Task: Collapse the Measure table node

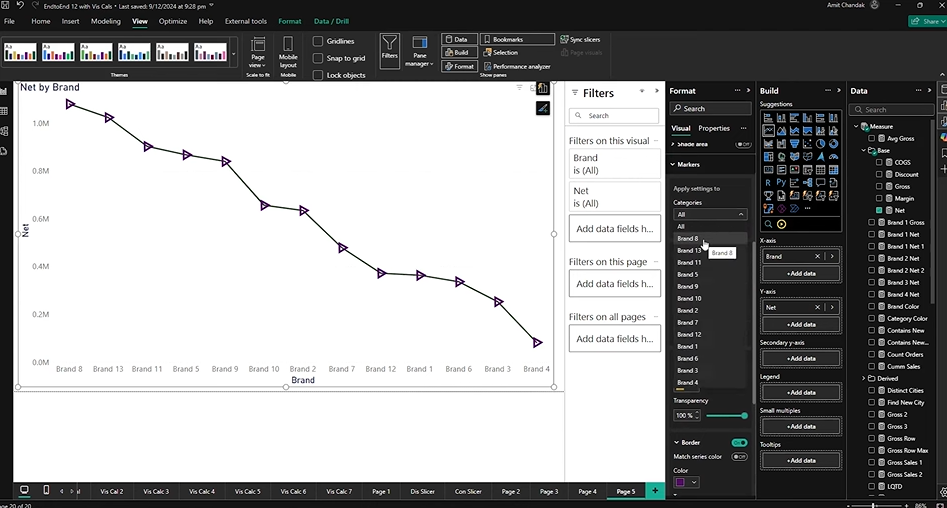Action: (x=856, y=126)
